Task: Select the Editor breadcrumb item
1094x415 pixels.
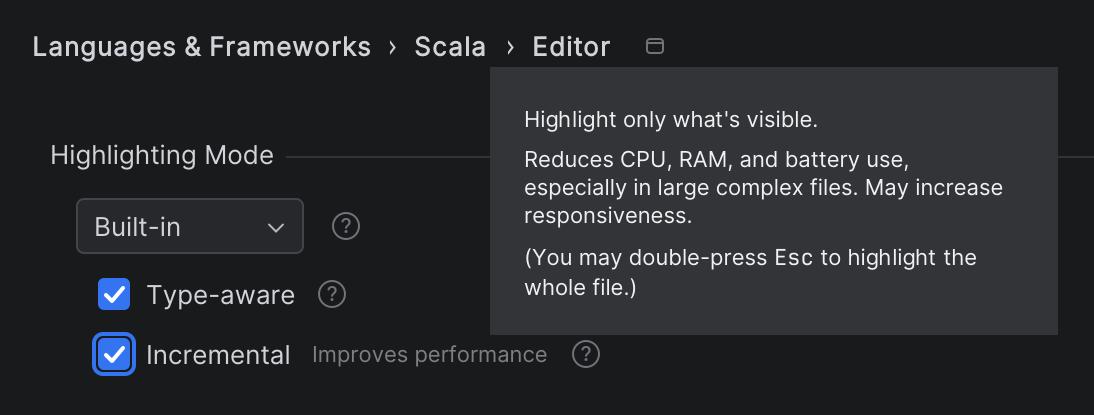Action: point(571,47)
